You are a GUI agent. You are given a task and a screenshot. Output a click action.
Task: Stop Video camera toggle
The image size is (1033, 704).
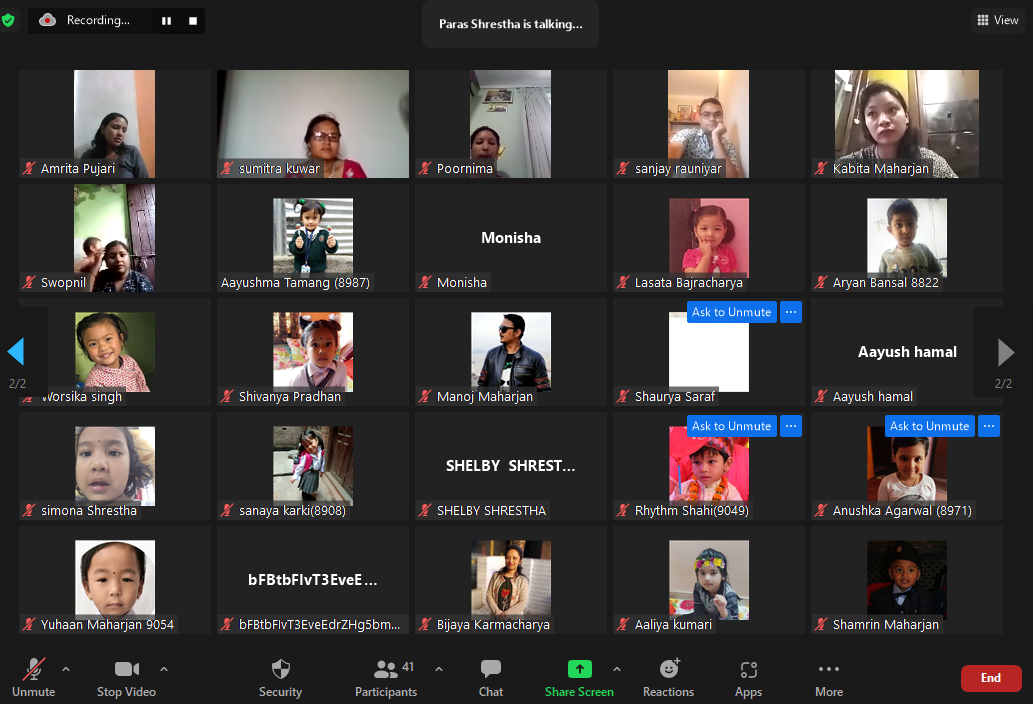[126, 677]
